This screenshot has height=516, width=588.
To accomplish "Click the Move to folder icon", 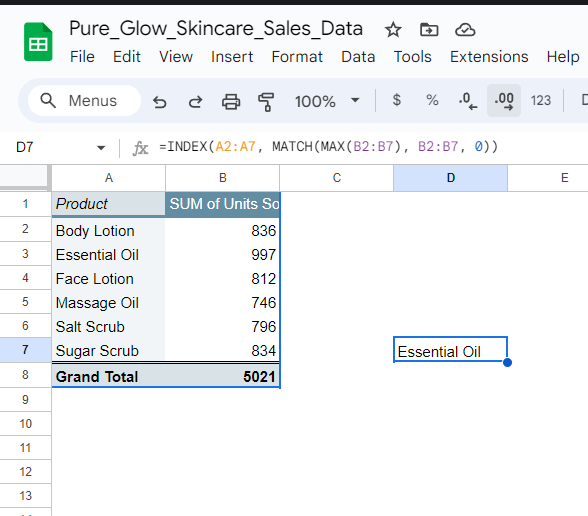I will 429,30.
